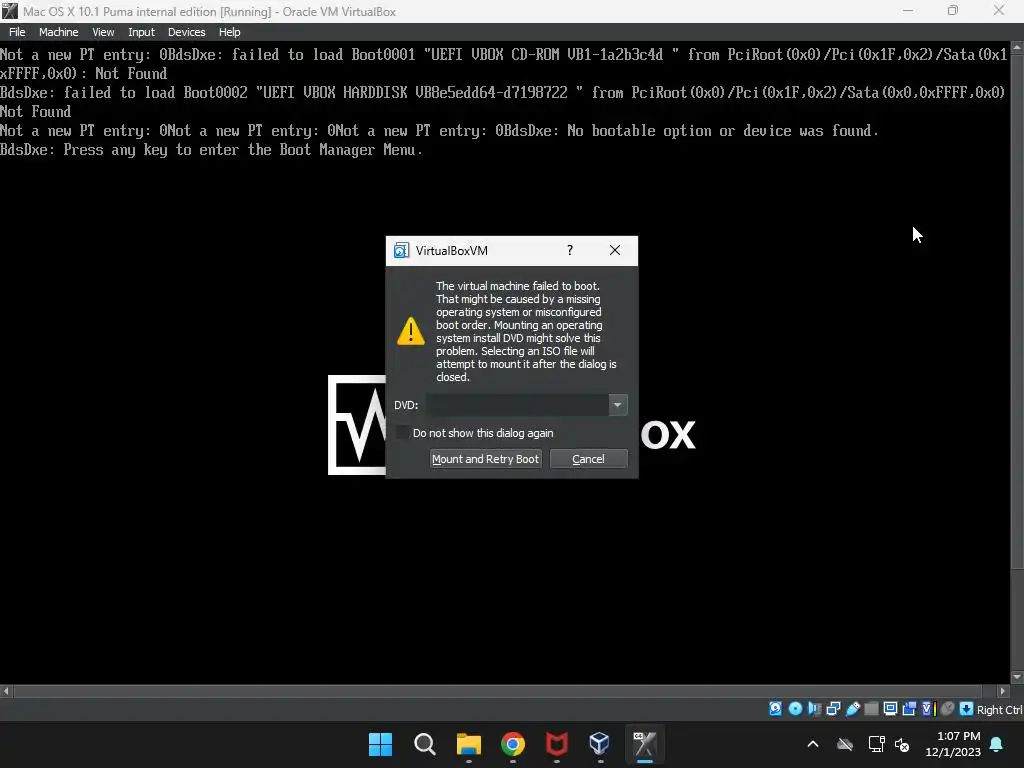The width and height of the screenshot is (1024, 768).
Task: Click the Right Ctrl host key label
Action: 999,710
